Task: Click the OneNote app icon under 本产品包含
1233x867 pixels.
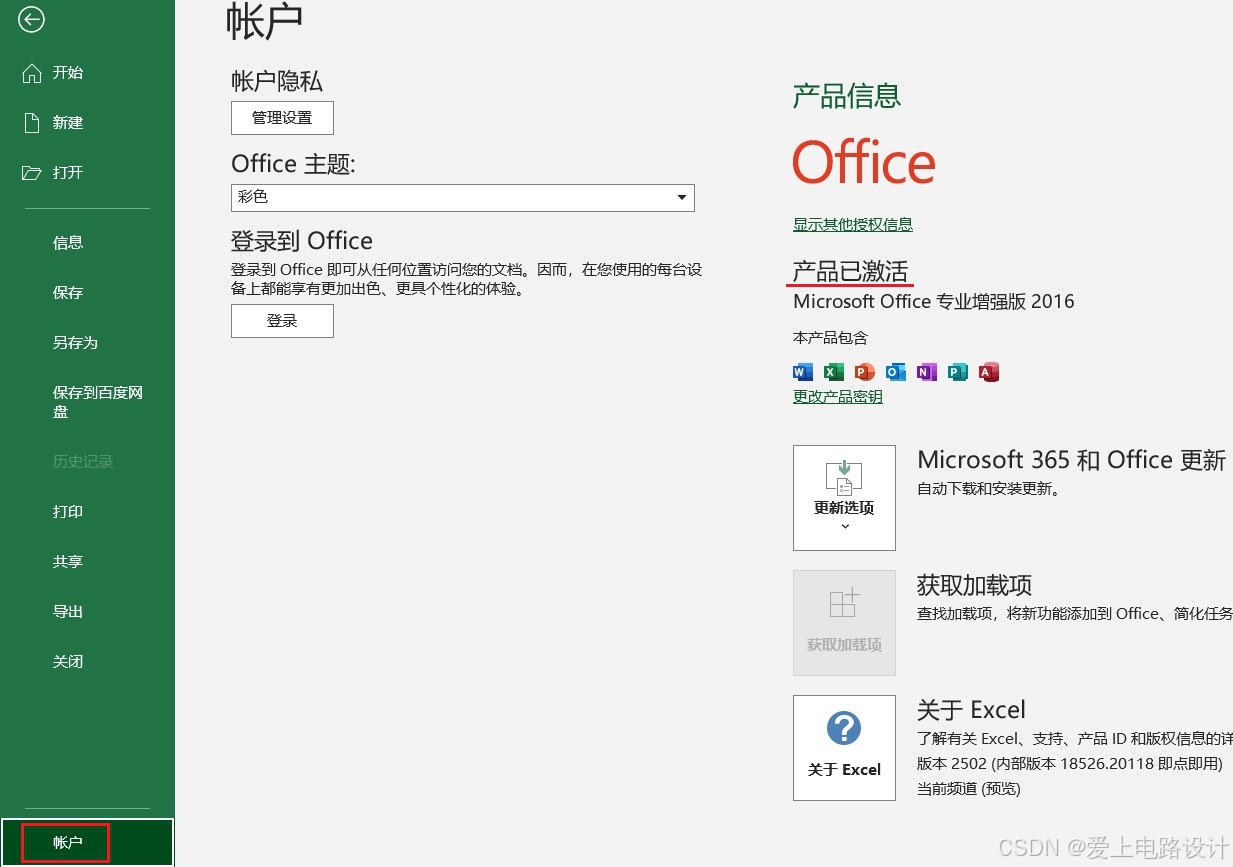Action: click(x=927, y=372)
